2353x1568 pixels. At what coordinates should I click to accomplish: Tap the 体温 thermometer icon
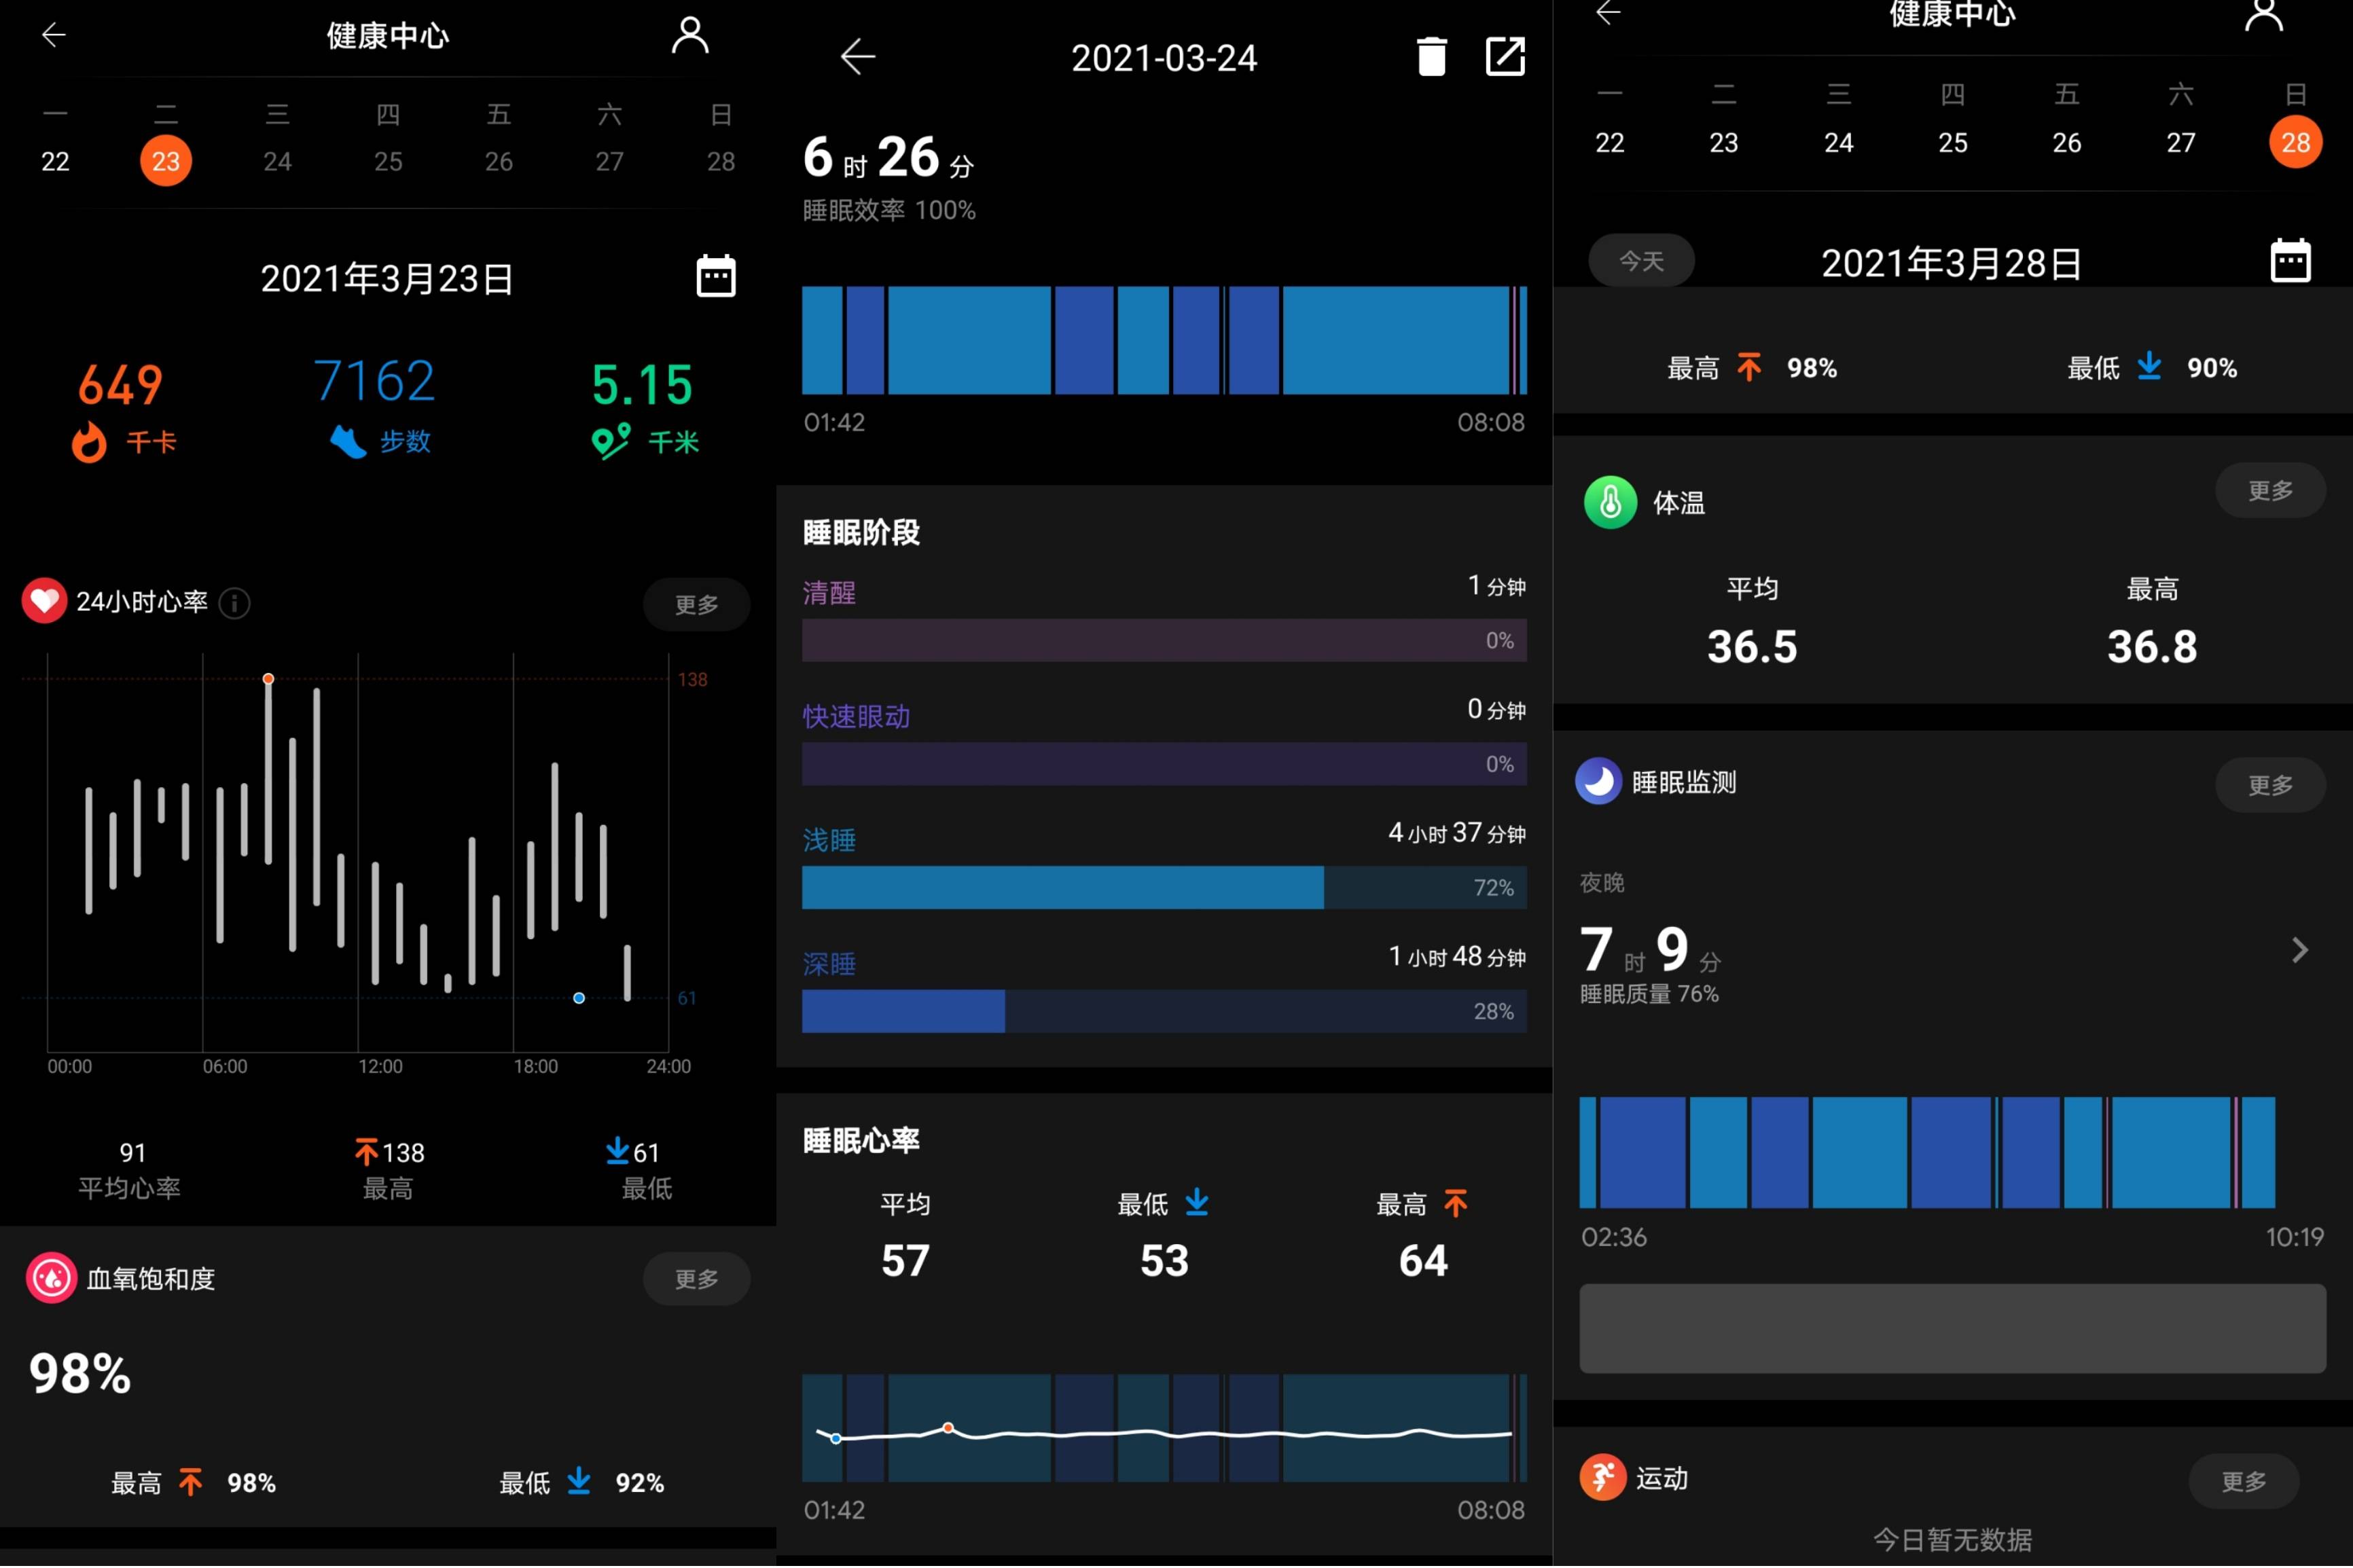1610,502
